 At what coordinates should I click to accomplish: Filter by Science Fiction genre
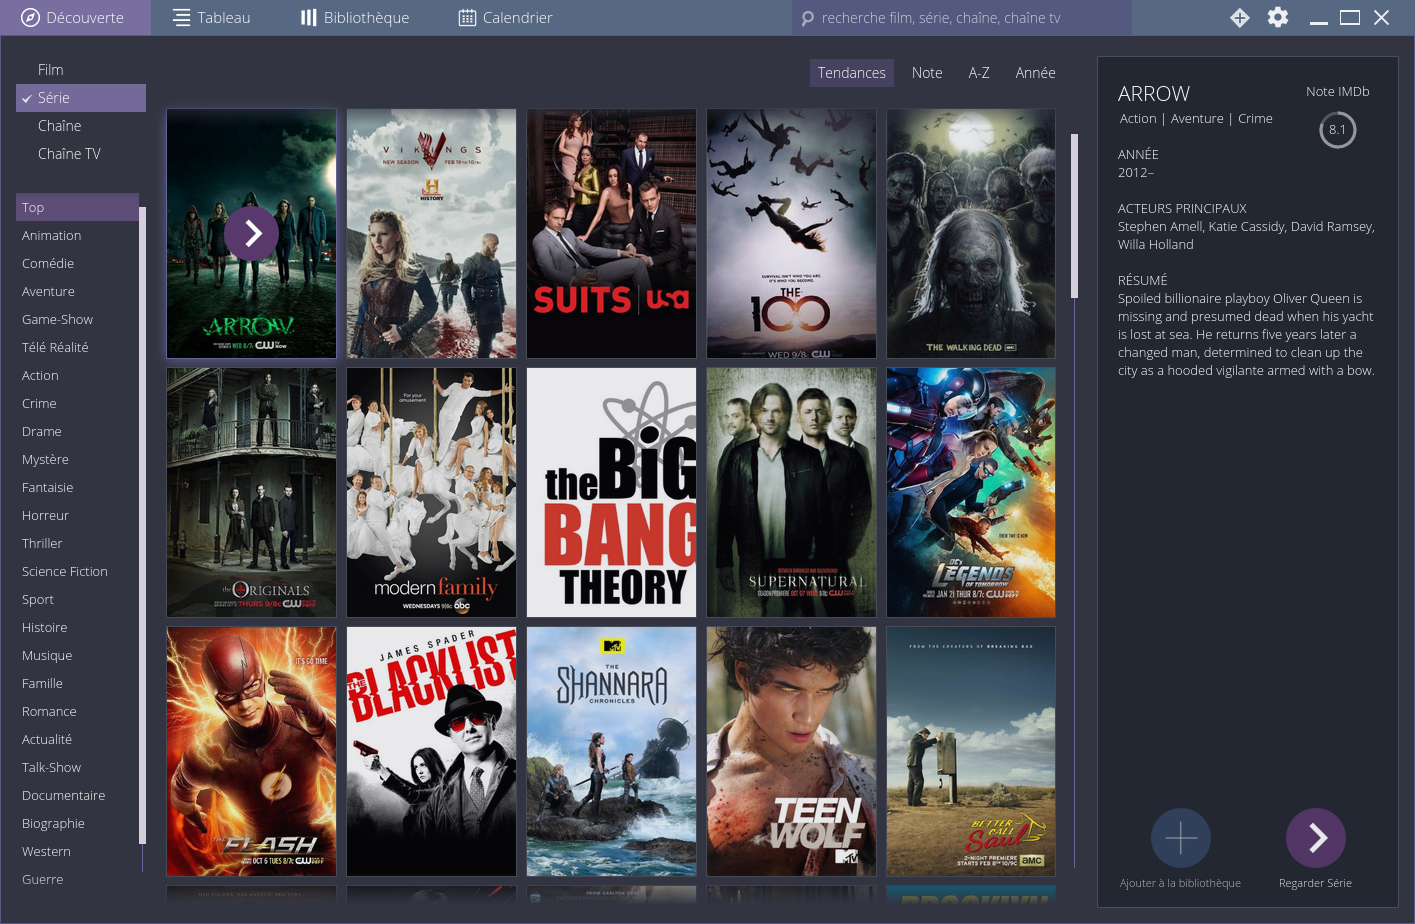pyautogui.click(x=77, y=572)
